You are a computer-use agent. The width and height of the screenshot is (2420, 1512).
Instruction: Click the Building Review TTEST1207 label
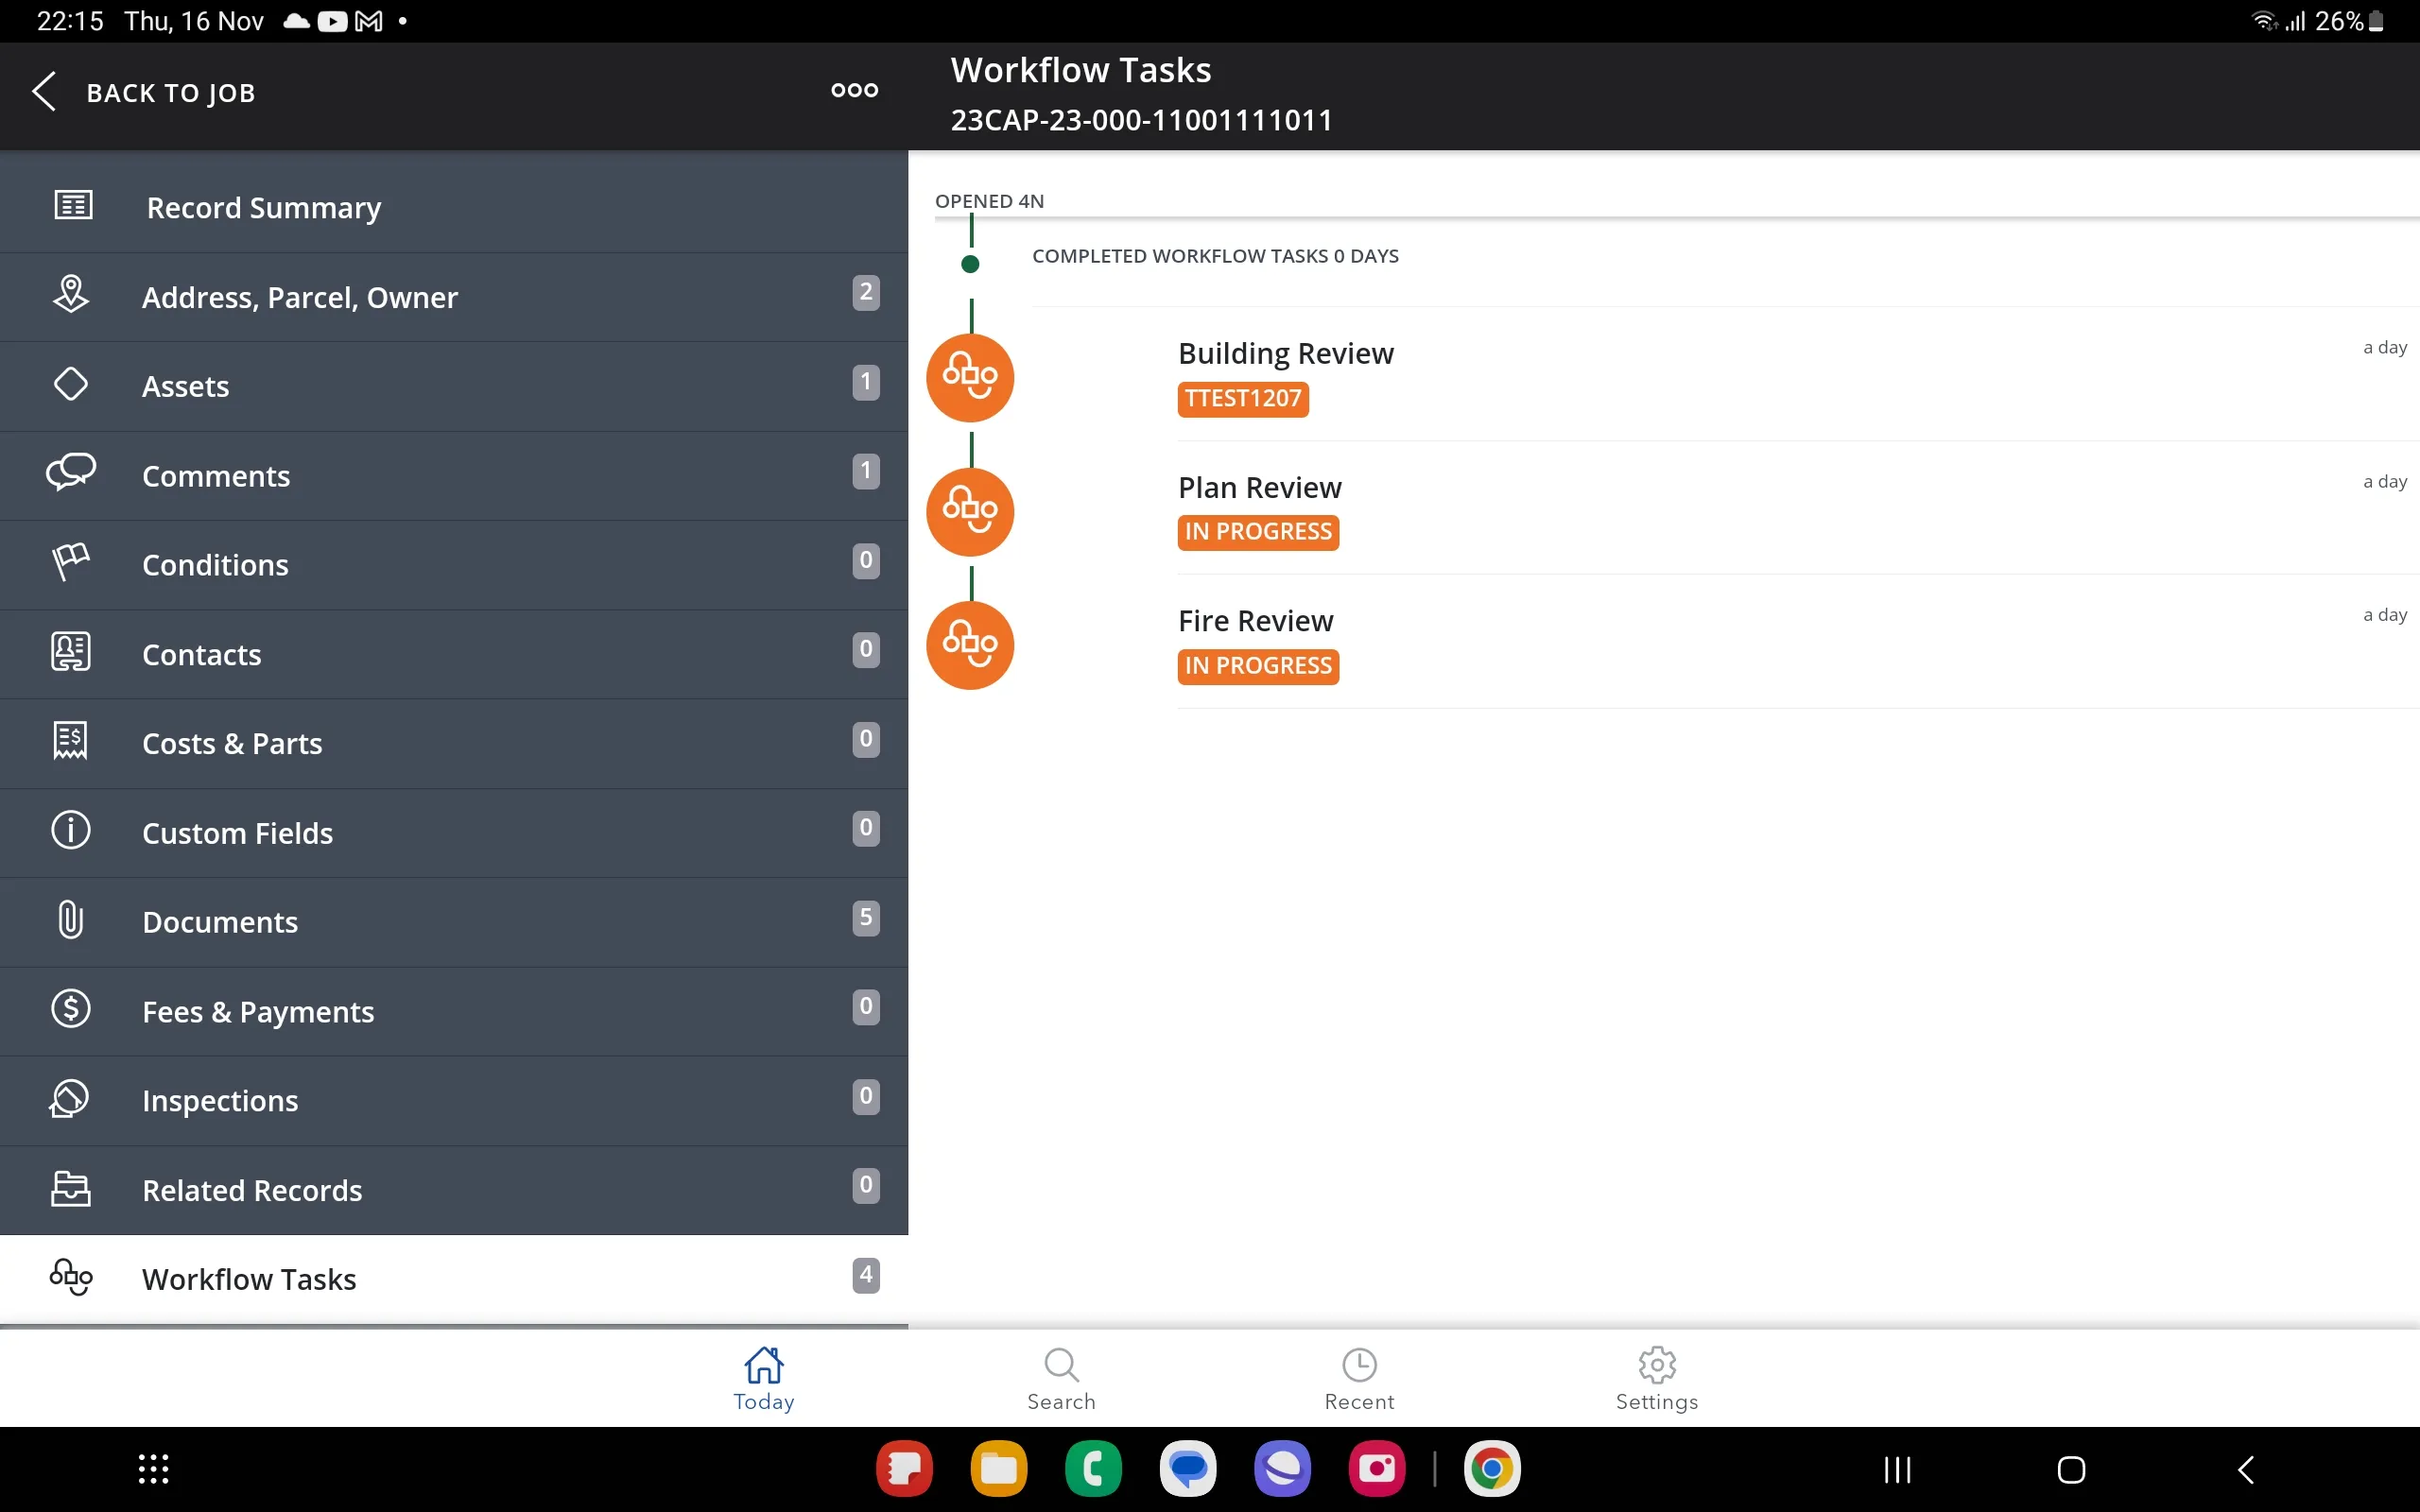pyautogui.click(x=1244, y=397)
